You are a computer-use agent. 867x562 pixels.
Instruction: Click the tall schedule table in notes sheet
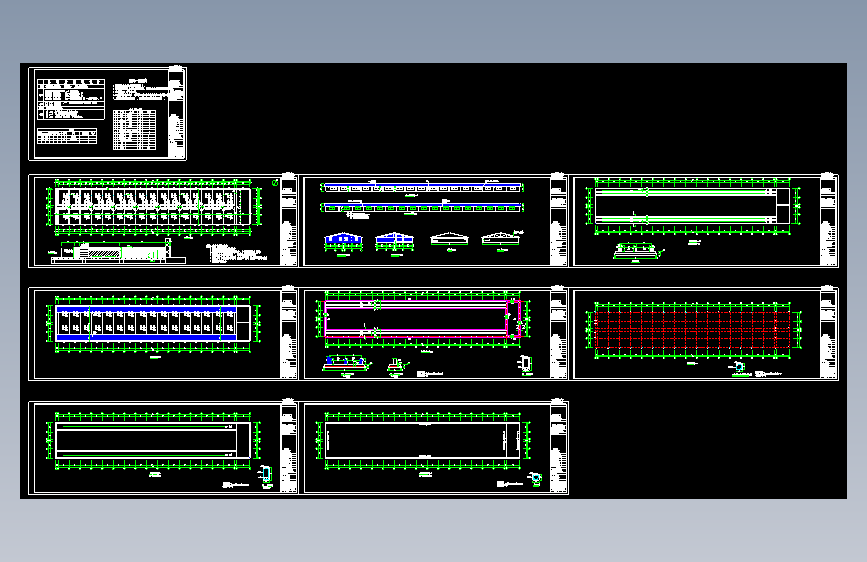click(x=134, y=129)
